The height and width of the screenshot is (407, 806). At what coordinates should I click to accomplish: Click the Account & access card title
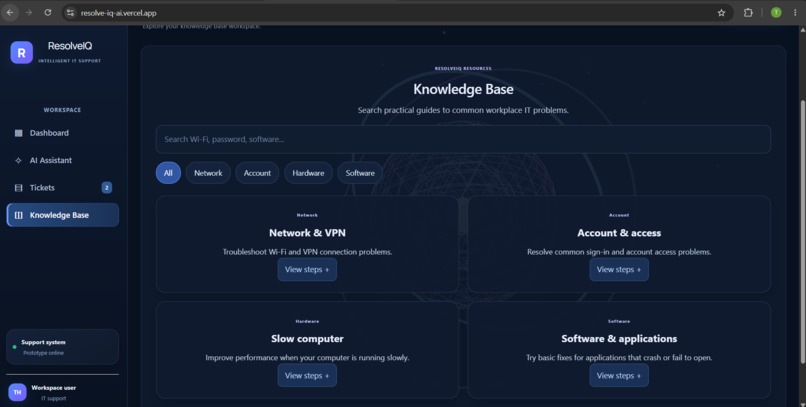[x=619, y=233]
